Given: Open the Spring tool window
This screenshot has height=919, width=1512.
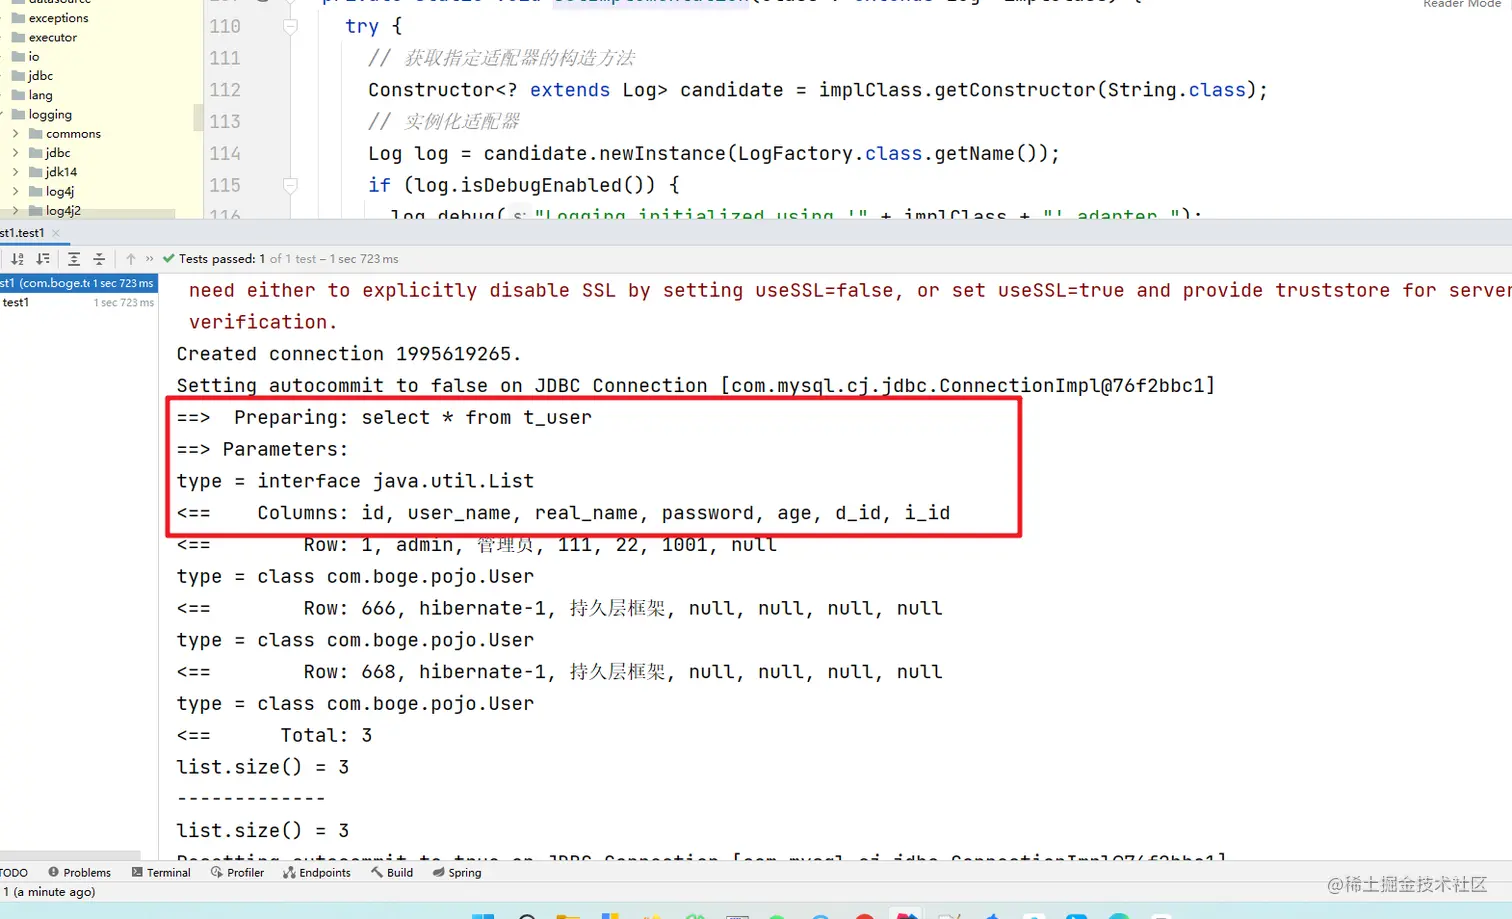Looking at the screenshot, I should [x=457, y=873].
